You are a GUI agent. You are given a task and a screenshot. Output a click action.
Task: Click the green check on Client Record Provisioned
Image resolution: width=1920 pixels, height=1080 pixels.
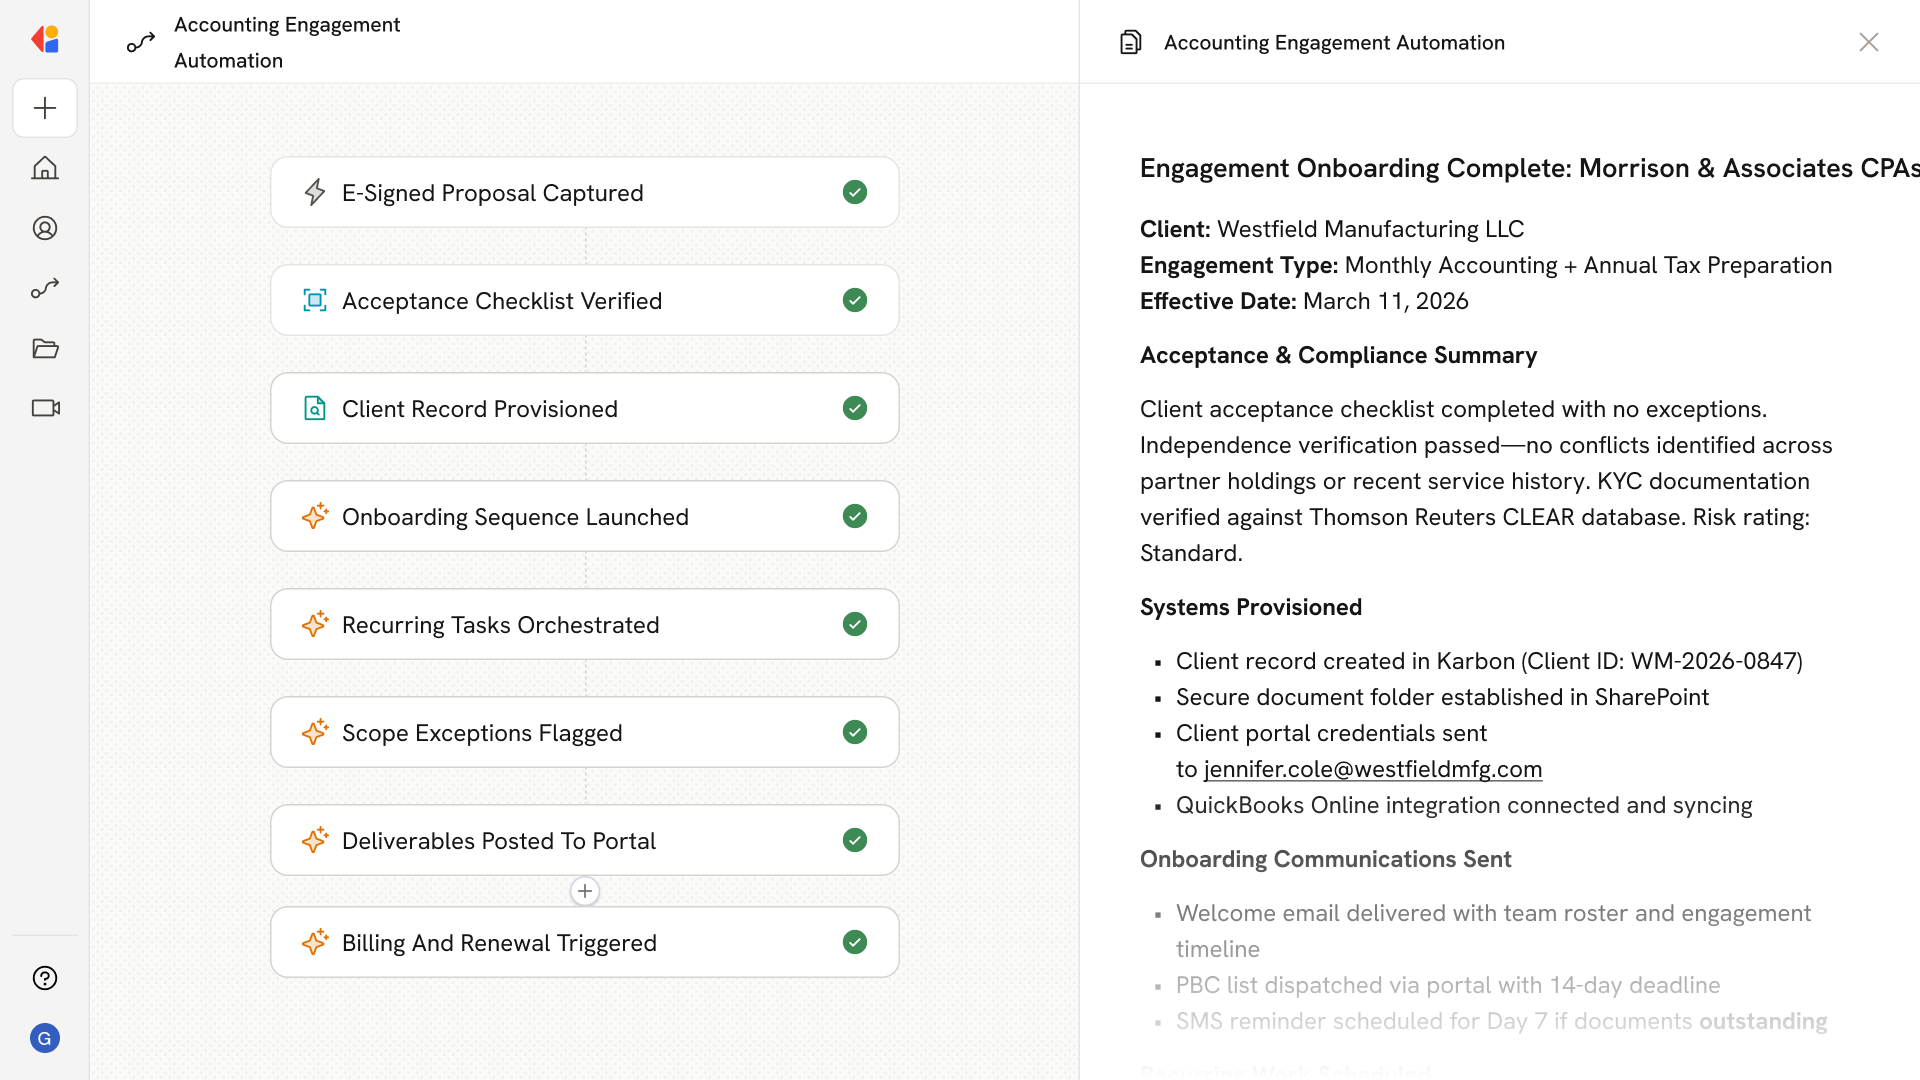coord(855,408)
